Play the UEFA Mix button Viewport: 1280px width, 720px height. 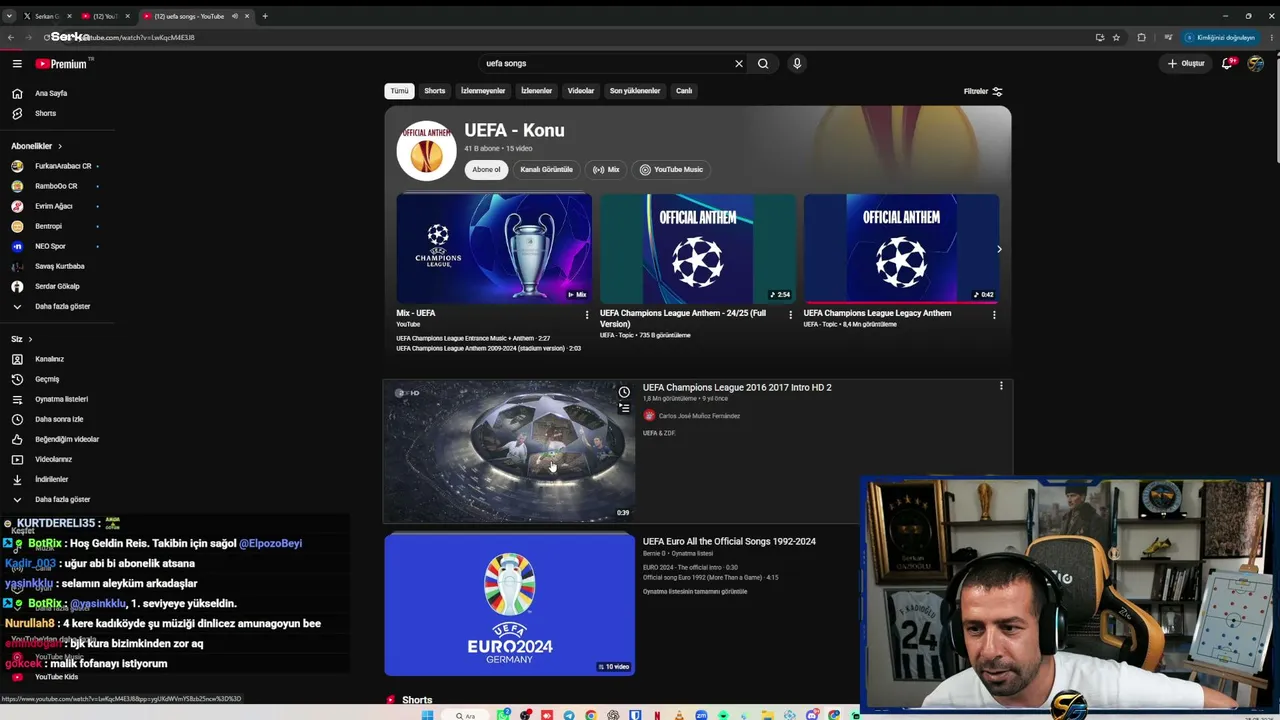(606, 170)
